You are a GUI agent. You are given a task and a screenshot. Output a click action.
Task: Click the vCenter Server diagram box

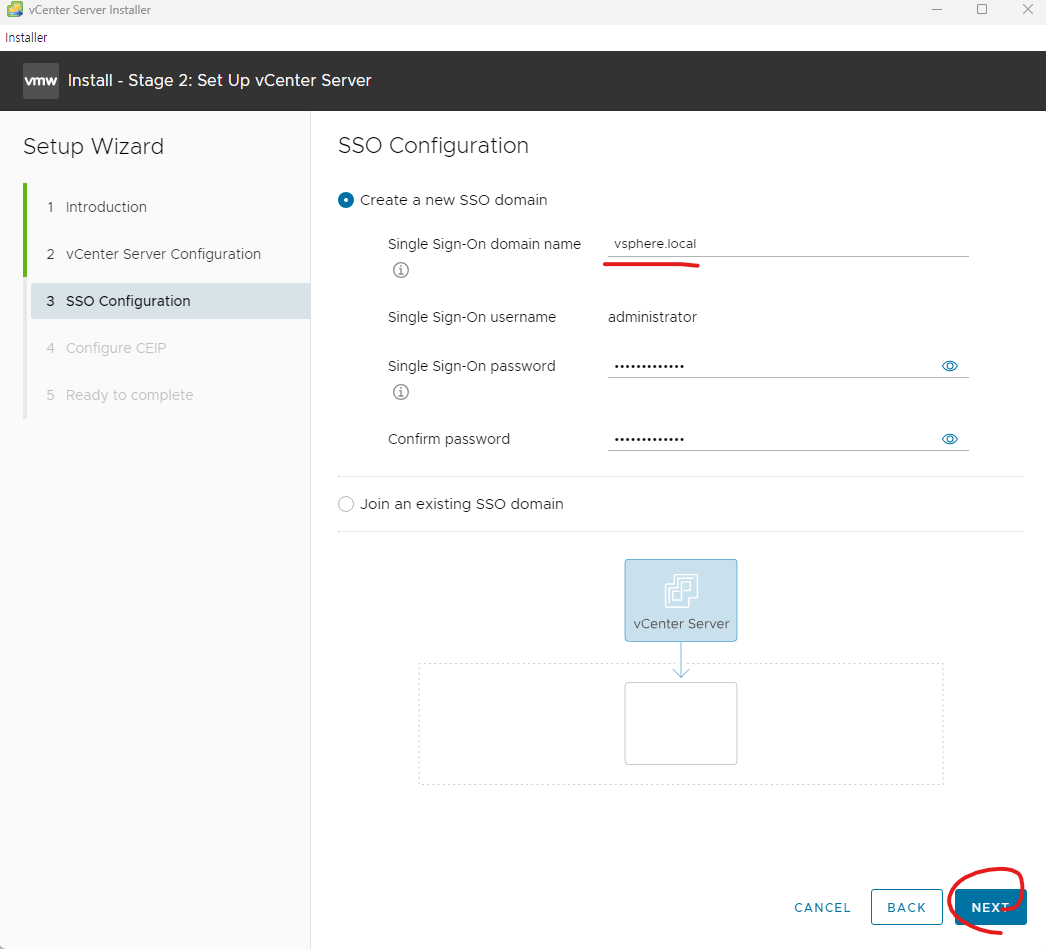point(680,600)
